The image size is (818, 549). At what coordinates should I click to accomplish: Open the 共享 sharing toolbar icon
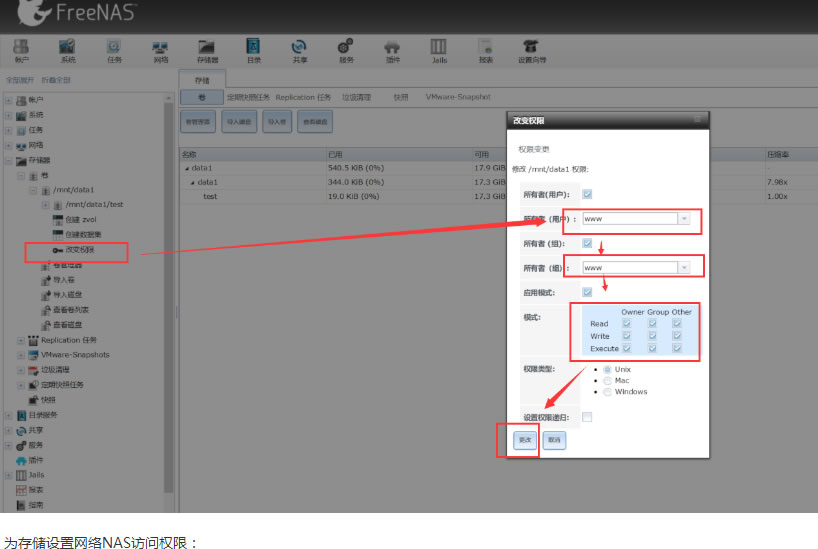298,51
